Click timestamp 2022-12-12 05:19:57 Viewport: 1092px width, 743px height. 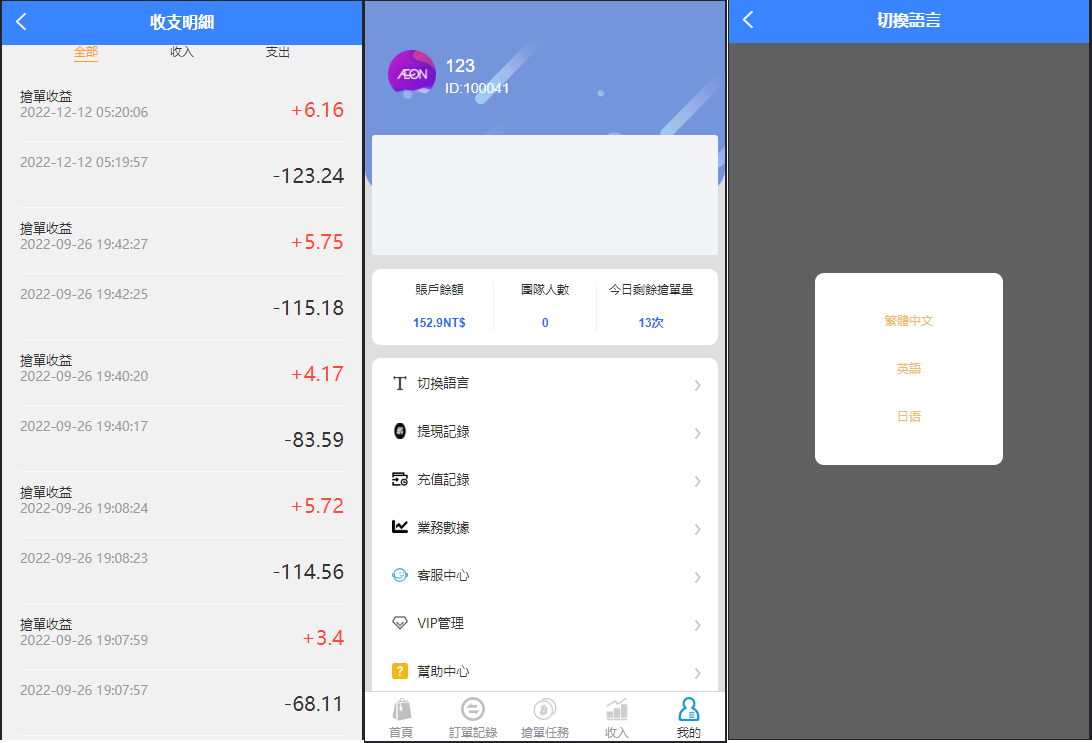(84, 162)
